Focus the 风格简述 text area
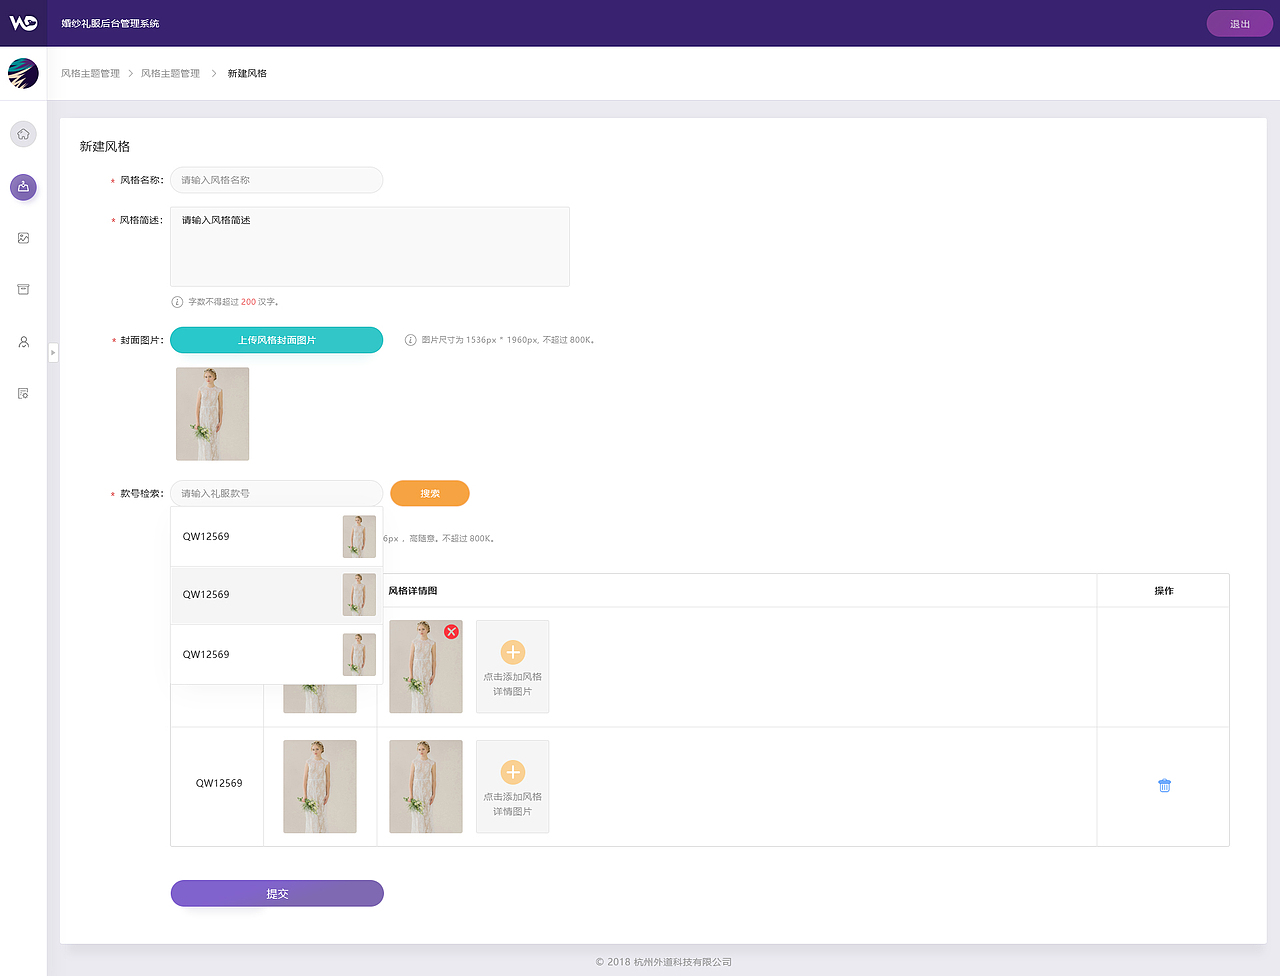 click(370, 247)
